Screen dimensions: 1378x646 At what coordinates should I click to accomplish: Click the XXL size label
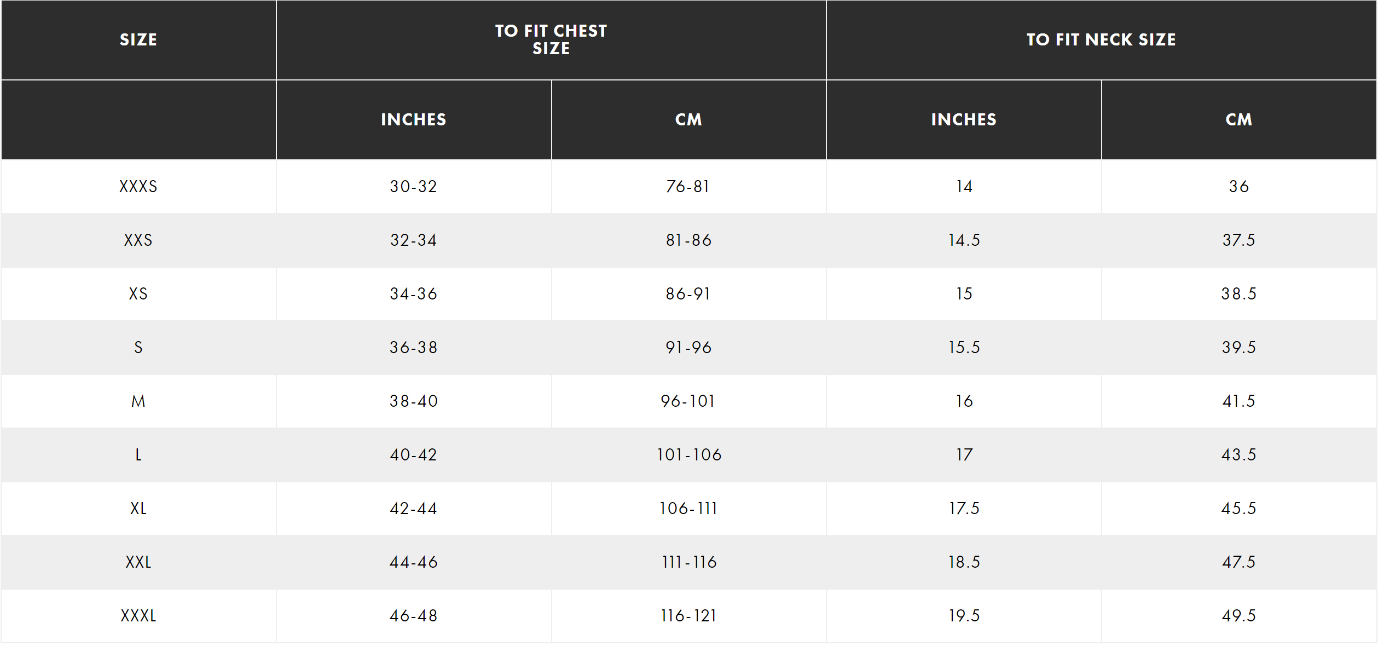click(x=138, y=562)
